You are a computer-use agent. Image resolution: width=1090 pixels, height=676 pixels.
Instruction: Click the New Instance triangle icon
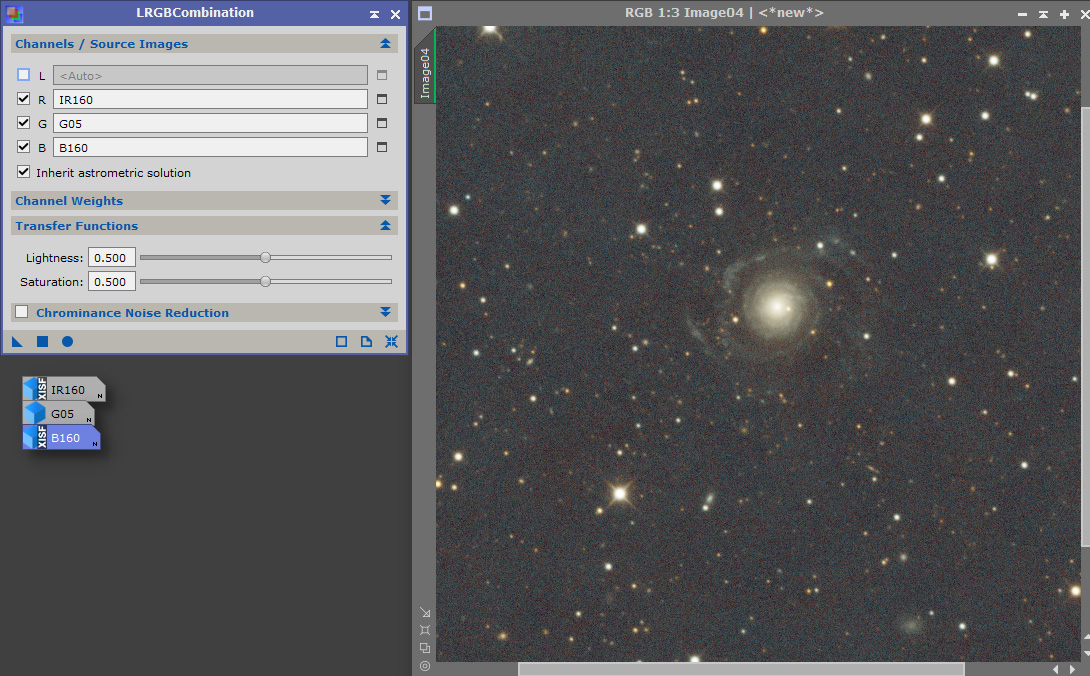coord(17,341)
